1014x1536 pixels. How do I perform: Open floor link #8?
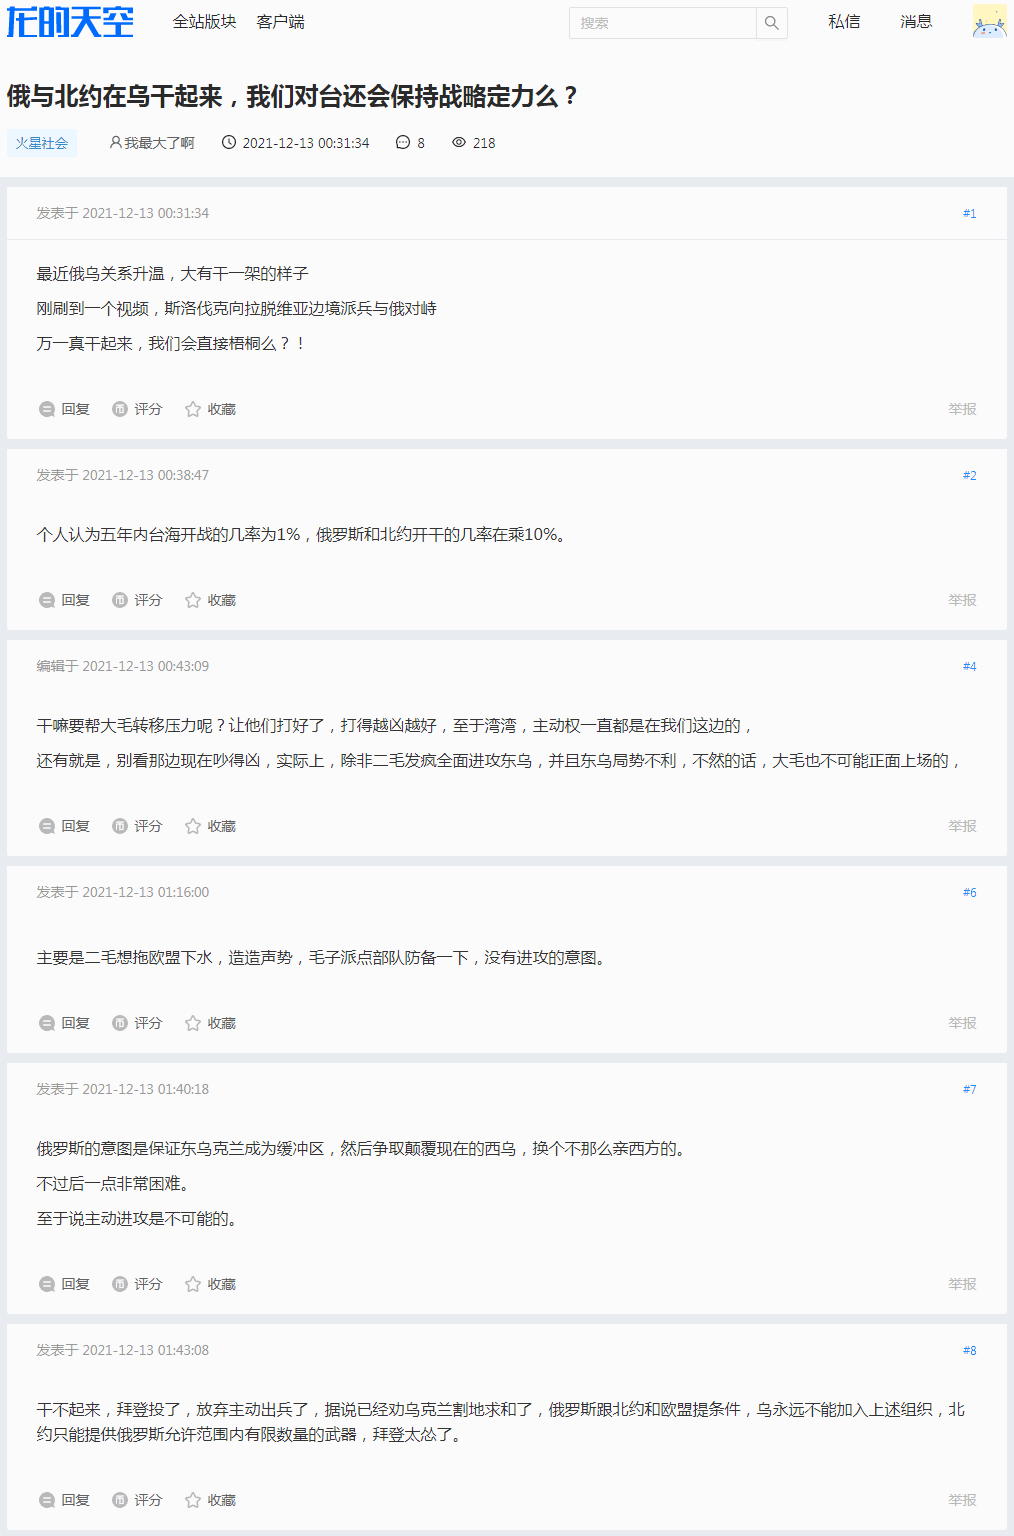[969, 1350]
